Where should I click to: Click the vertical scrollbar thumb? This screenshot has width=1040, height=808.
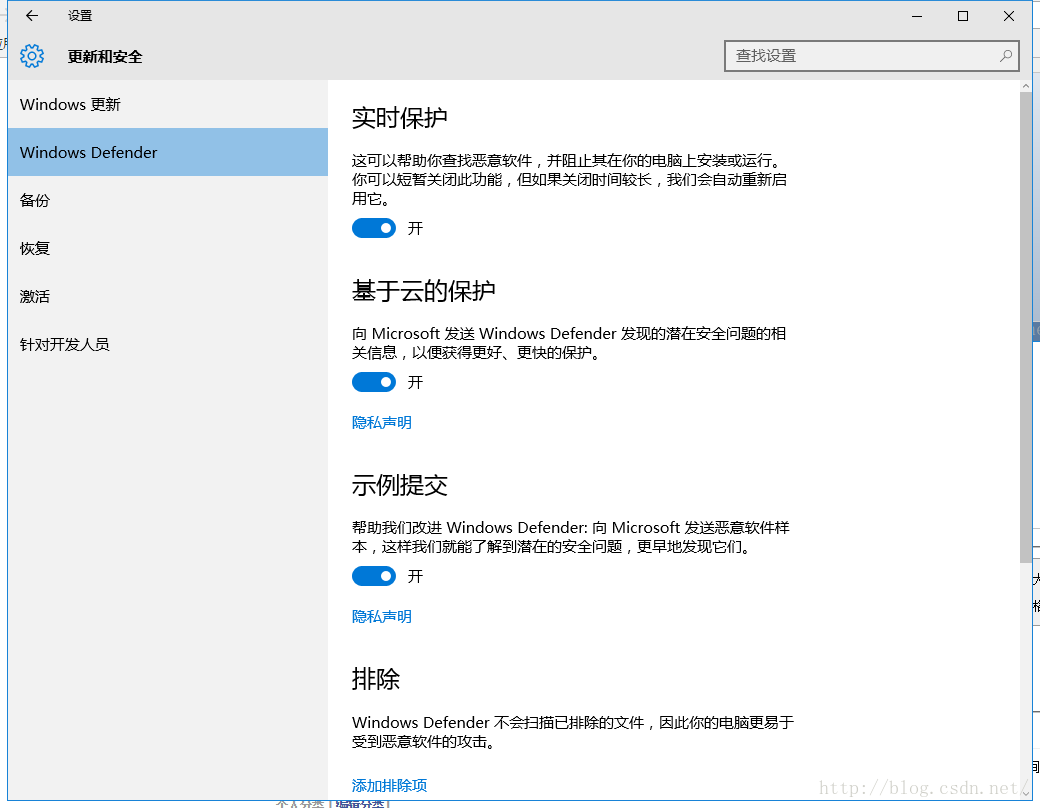coord(1026,328)
